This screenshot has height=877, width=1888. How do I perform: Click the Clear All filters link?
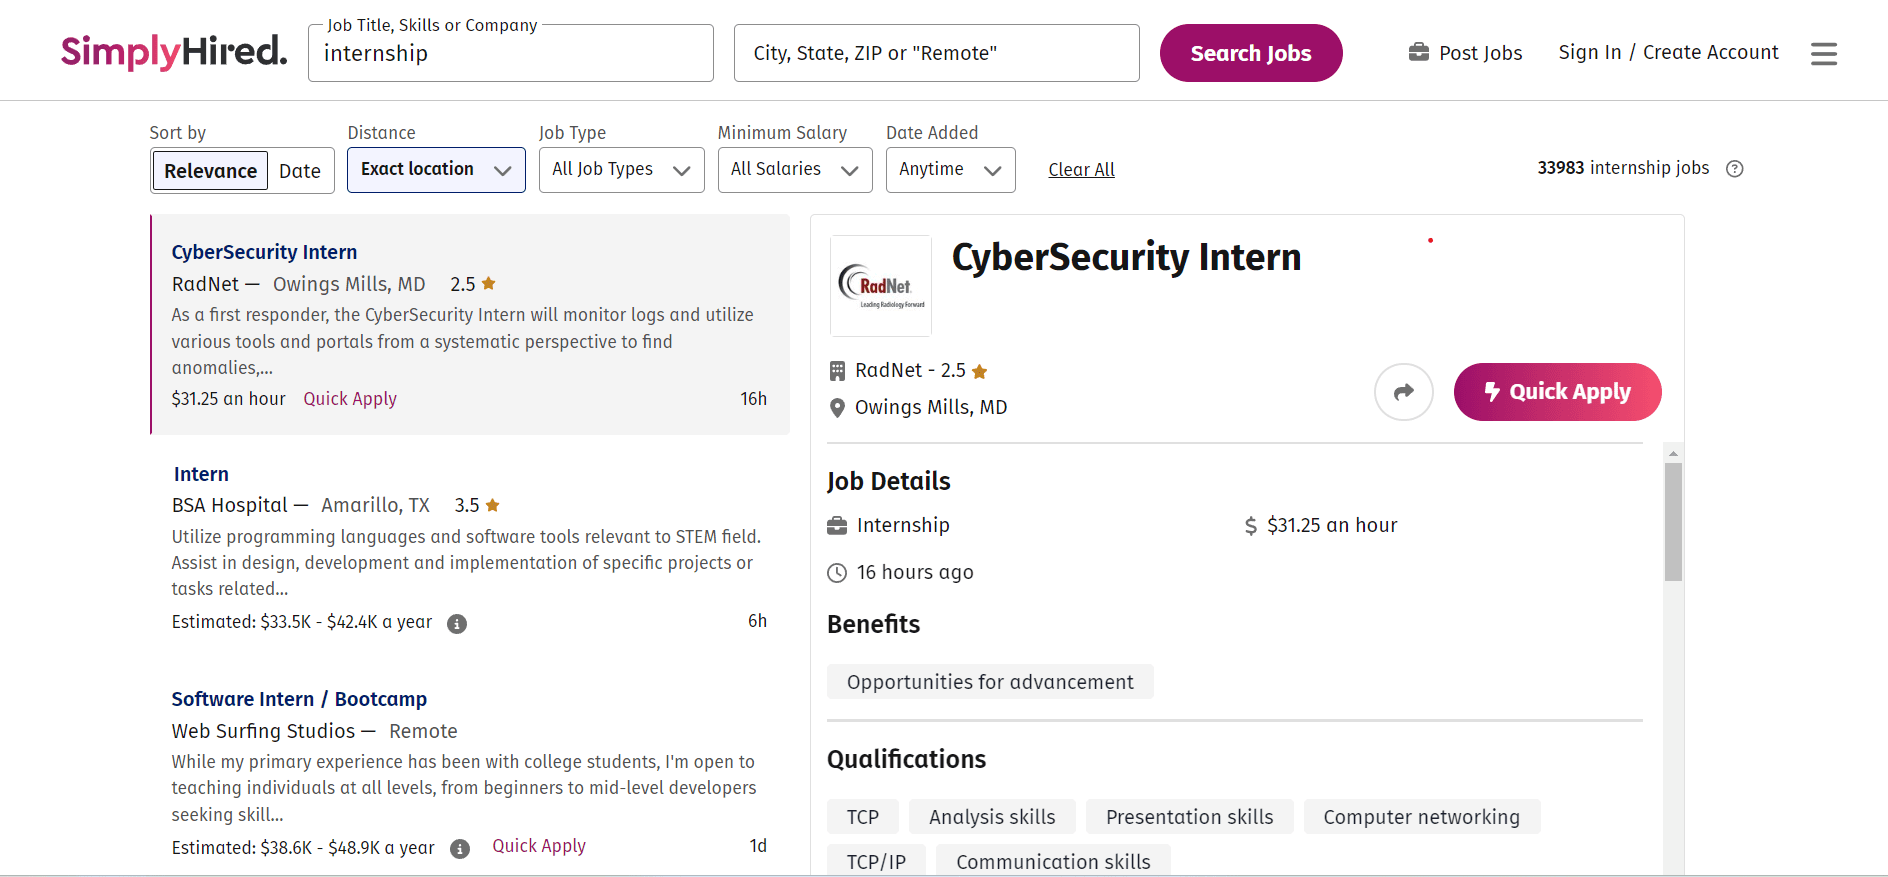coord(1081,170)
